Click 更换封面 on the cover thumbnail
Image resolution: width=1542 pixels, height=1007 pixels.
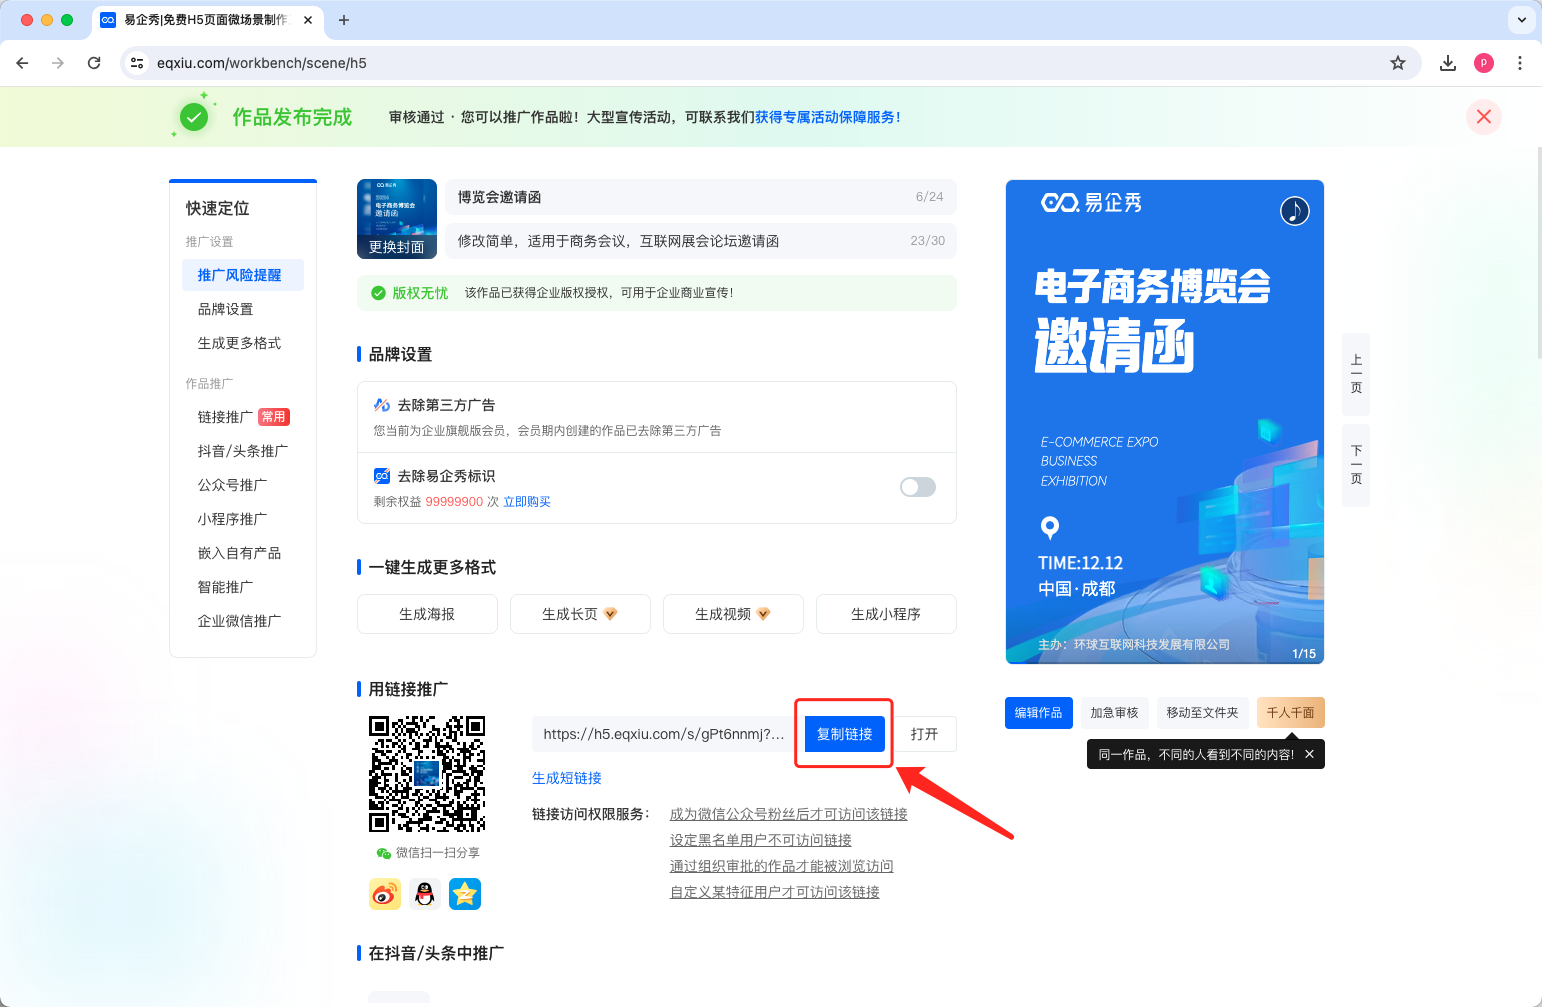[x=397, y=247]
